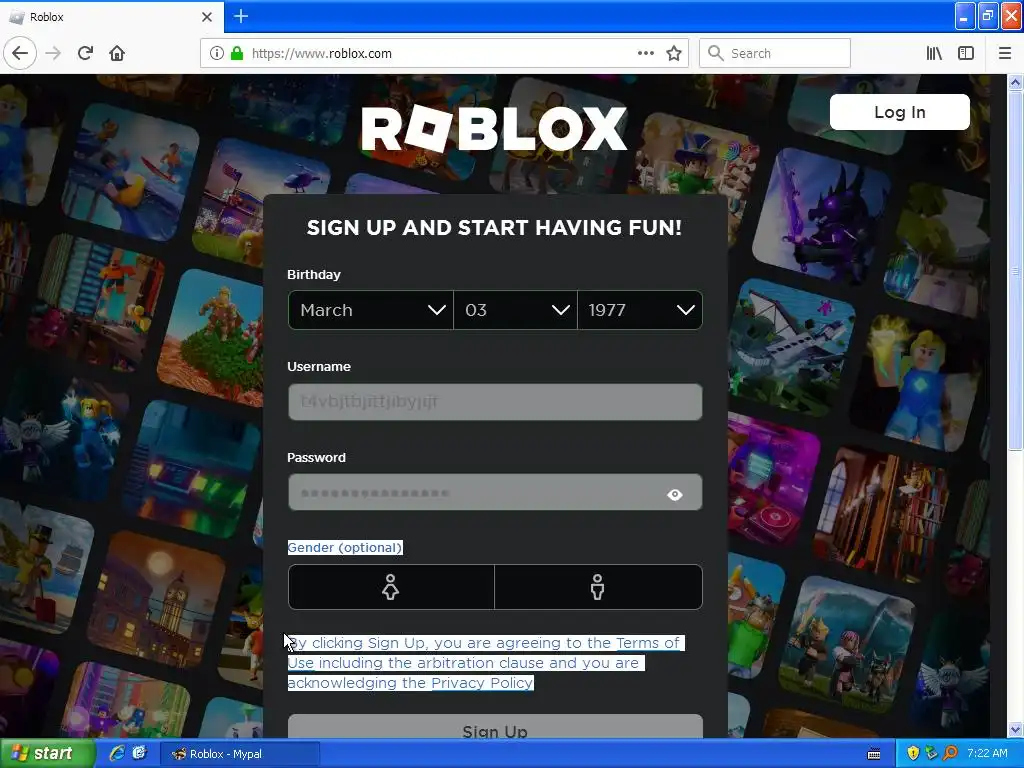Bookmark this page with the star
This screenshot has height=768, width=1024.
pos(673,53)
